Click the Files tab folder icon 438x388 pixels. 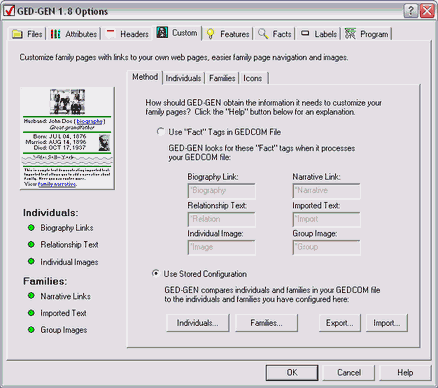coord(17,34)
